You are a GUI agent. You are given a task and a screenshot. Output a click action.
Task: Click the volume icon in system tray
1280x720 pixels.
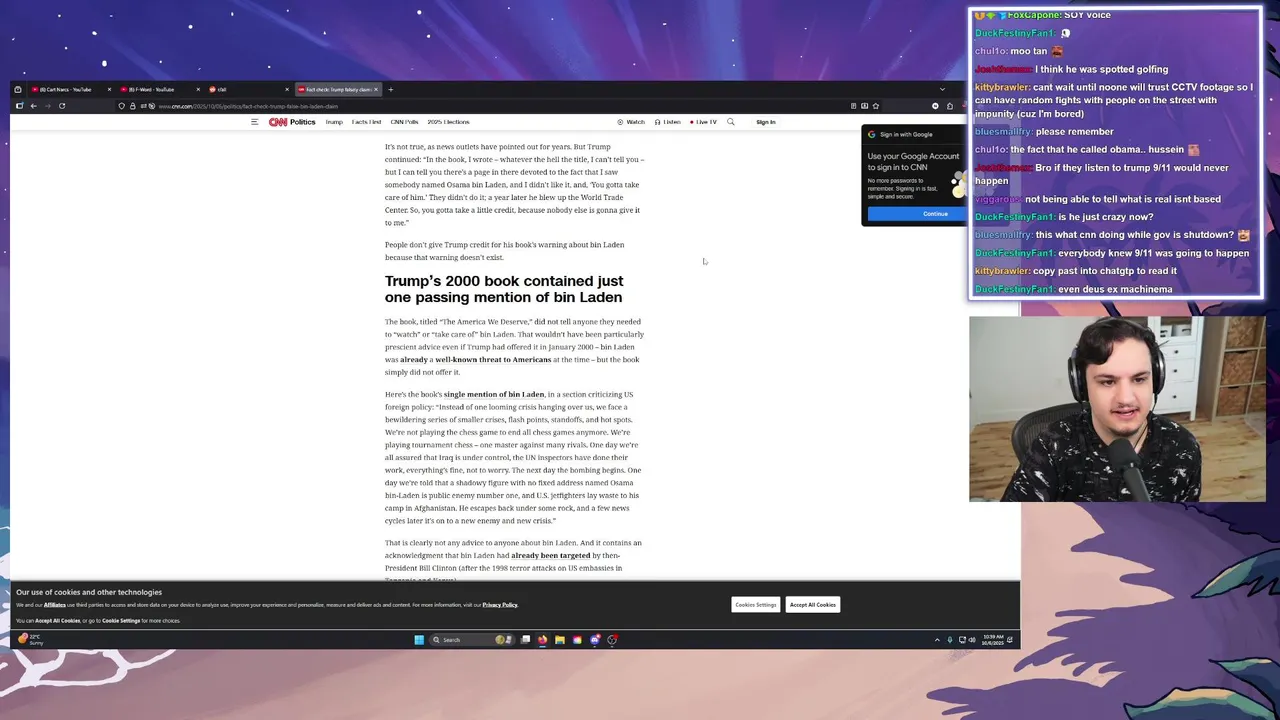972,640
